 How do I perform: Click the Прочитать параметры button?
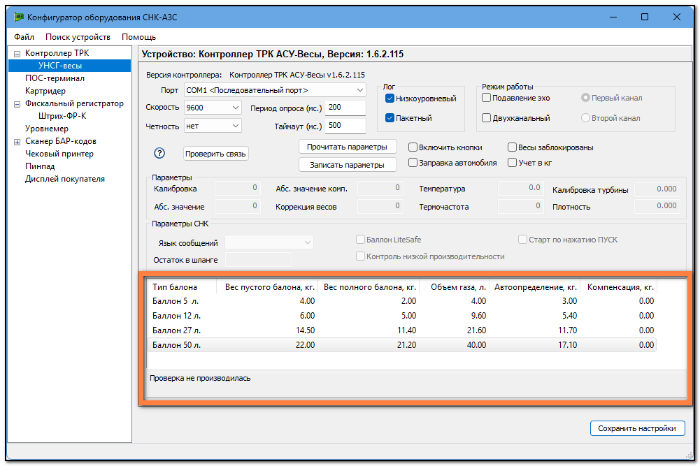347,147
